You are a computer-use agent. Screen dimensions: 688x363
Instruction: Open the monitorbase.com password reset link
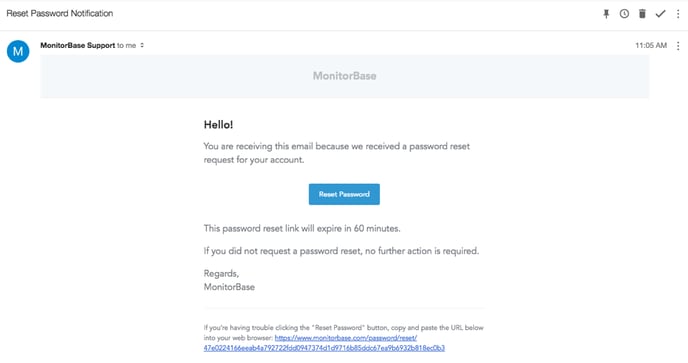point(346,338)
